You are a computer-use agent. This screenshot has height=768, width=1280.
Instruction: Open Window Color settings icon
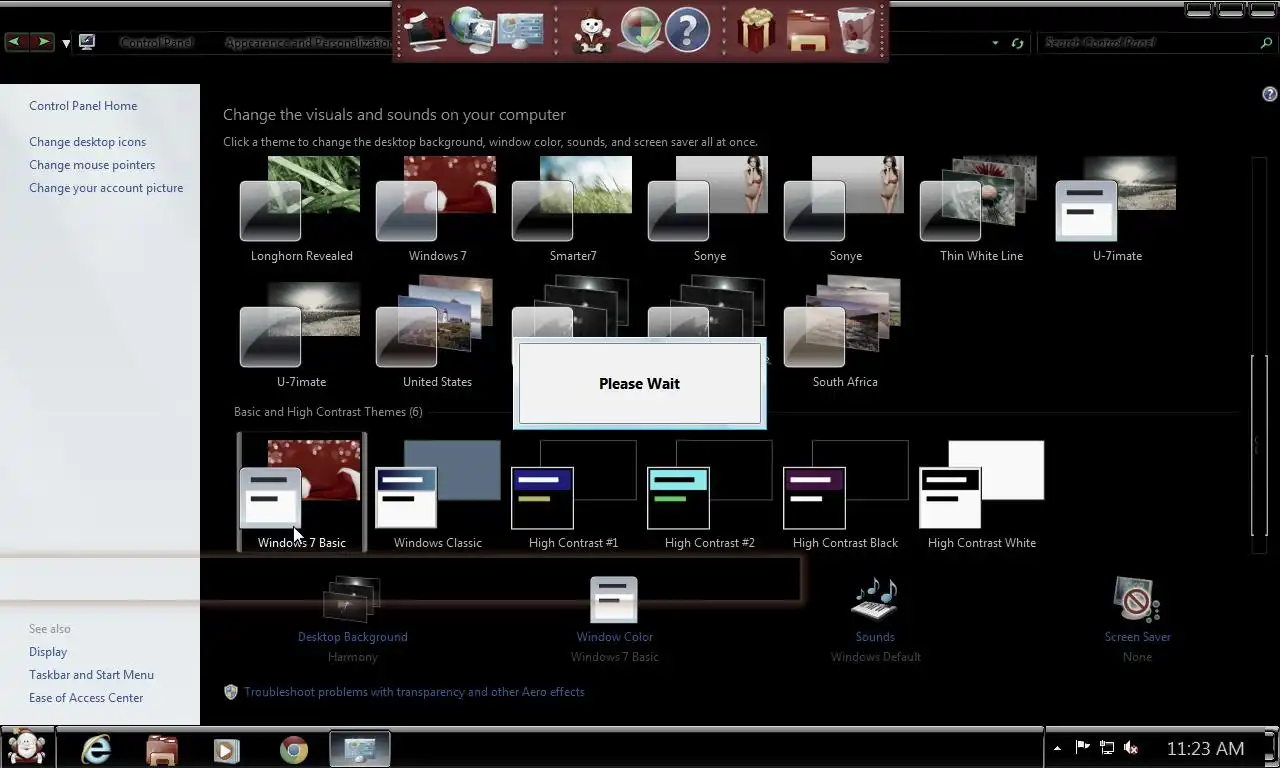click(614, 600)
